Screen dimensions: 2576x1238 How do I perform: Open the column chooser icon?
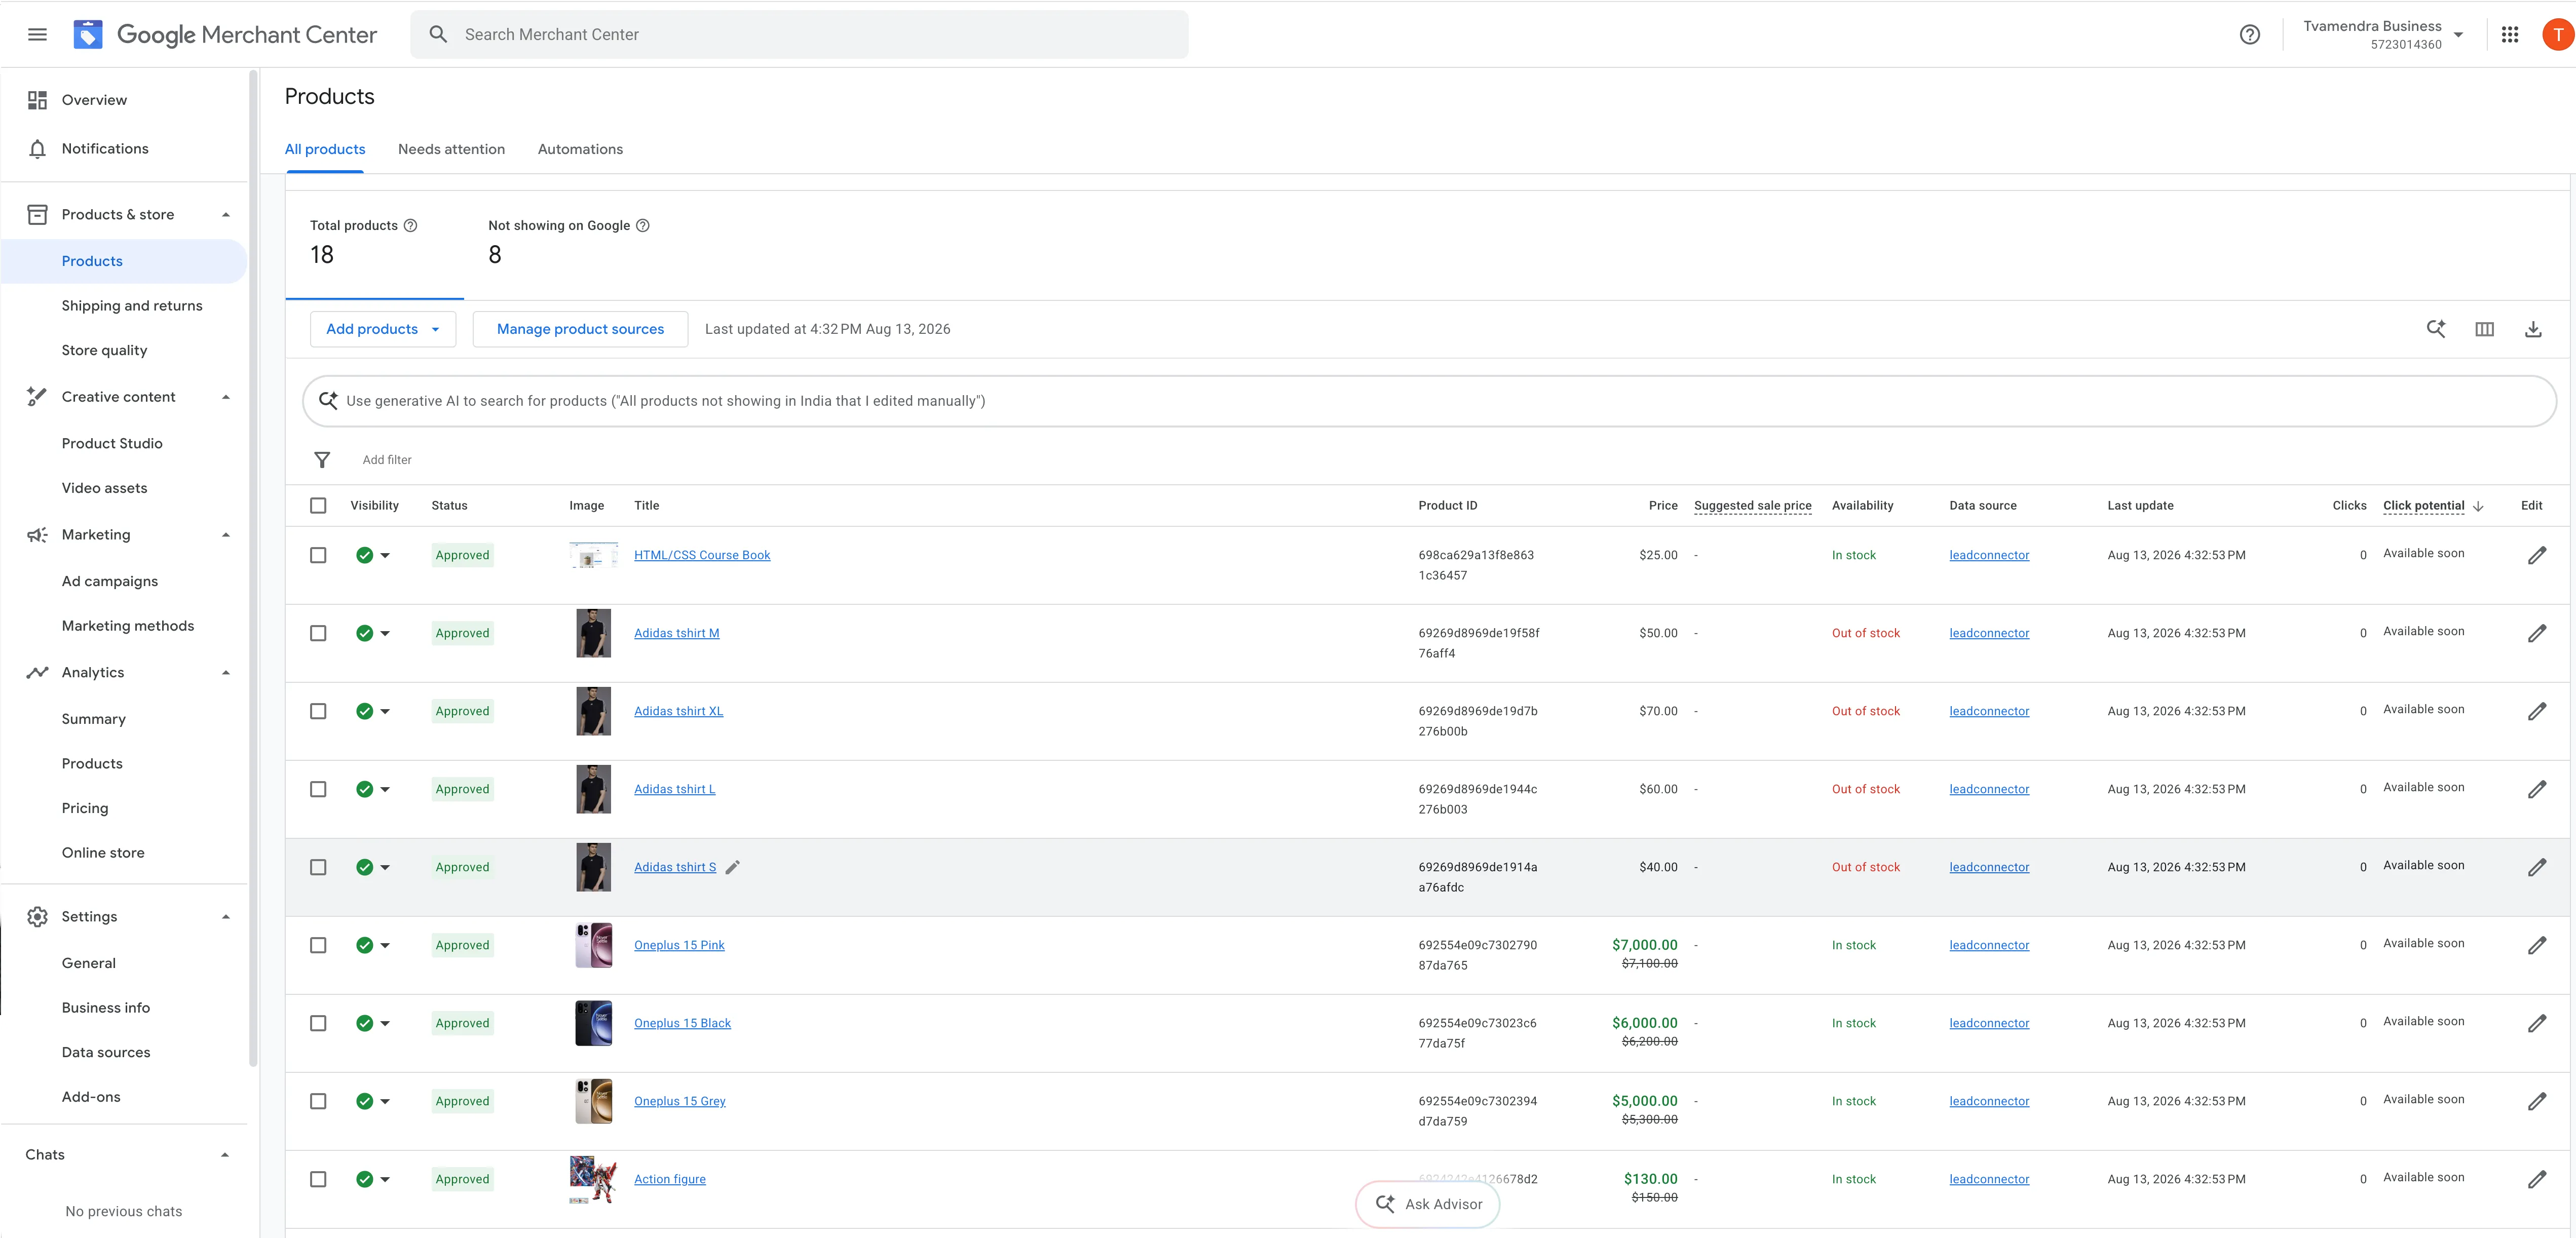click(2484, 329)
